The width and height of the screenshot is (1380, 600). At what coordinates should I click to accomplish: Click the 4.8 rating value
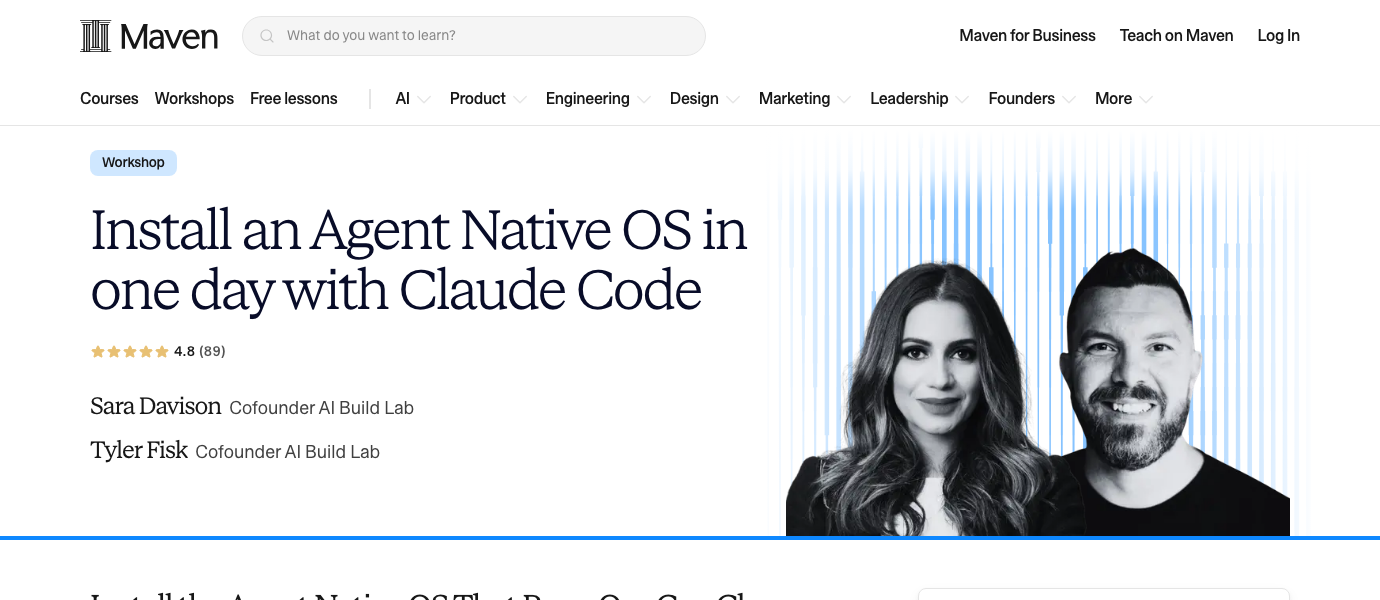tap(184, 352)
